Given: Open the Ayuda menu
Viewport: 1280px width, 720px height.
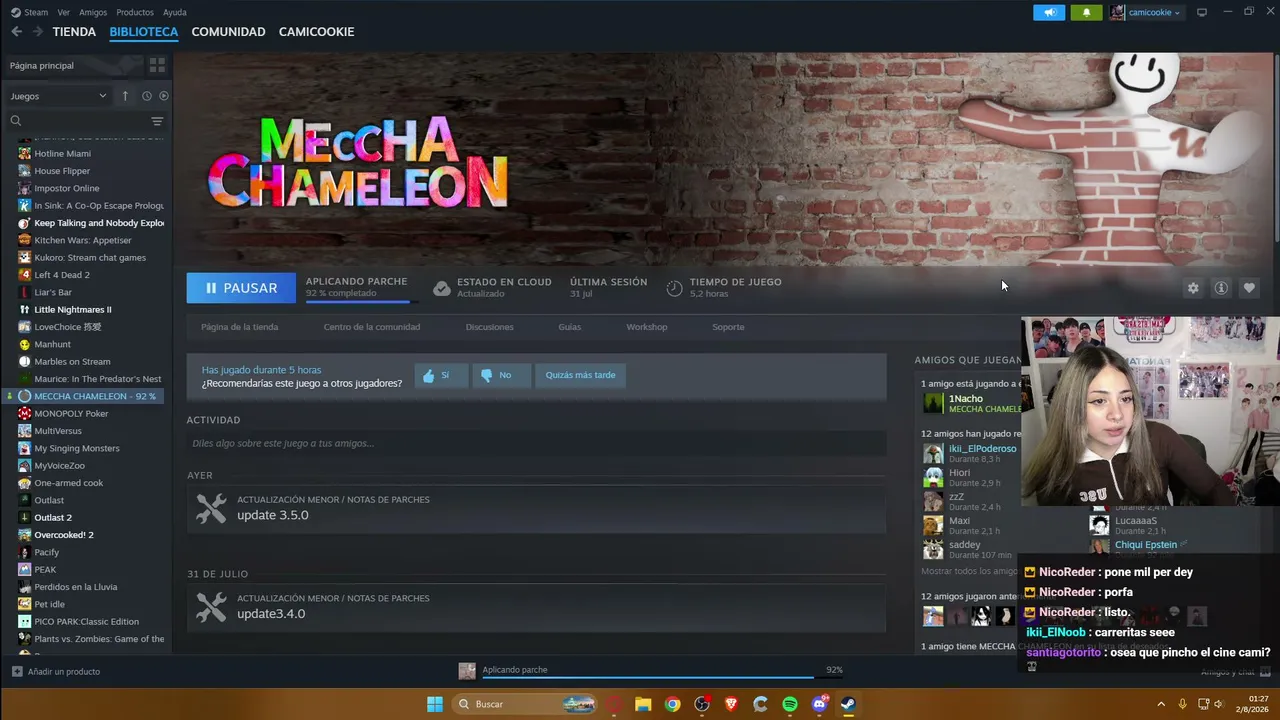Looking at the screenshot, I should point(175,12).
